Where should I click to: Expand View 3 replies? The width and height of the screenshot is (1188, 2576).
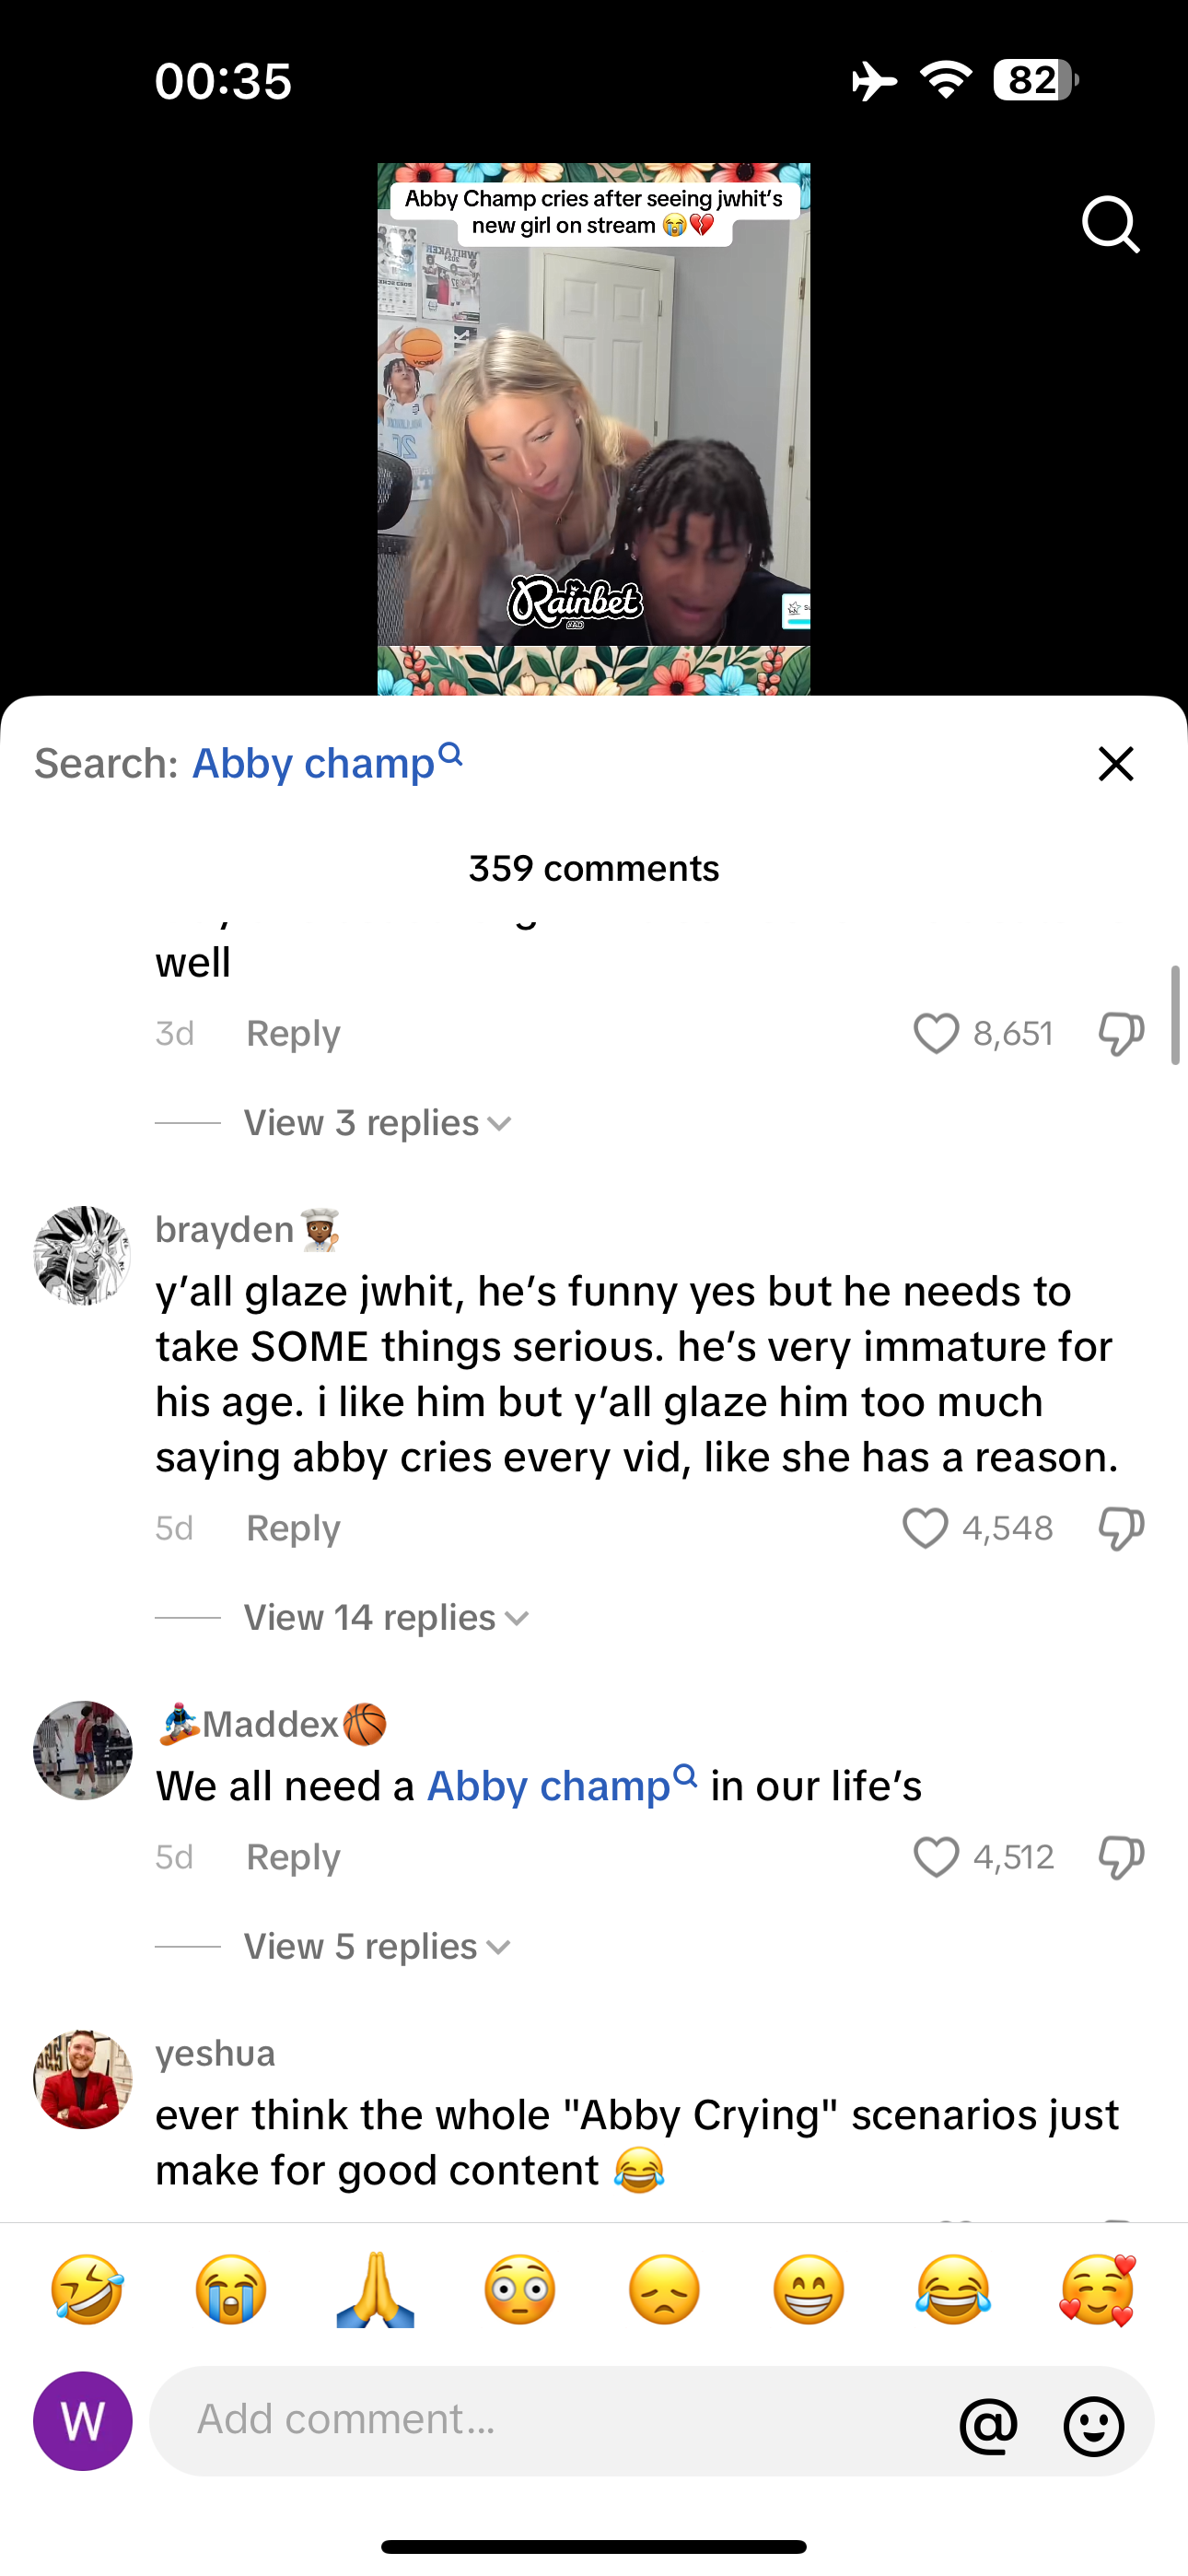(x=377, y=1123)
